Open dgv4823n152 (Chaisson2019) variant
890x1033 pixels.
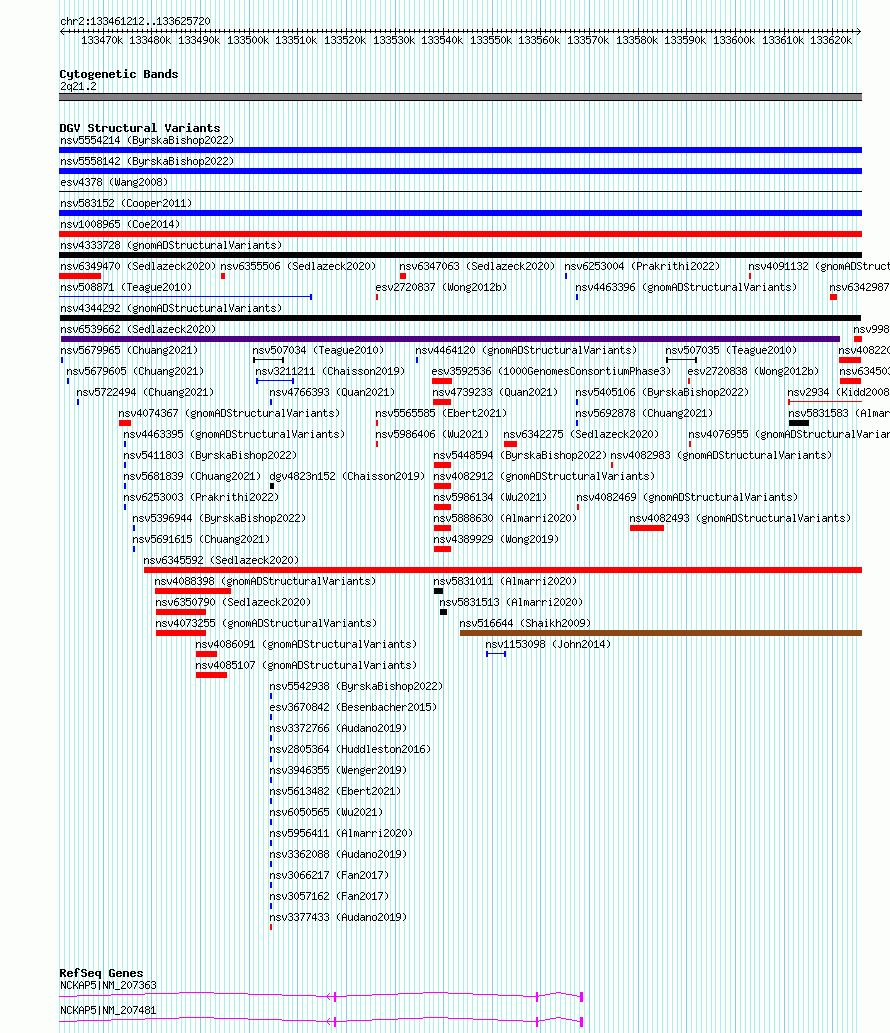pos(347,477)
